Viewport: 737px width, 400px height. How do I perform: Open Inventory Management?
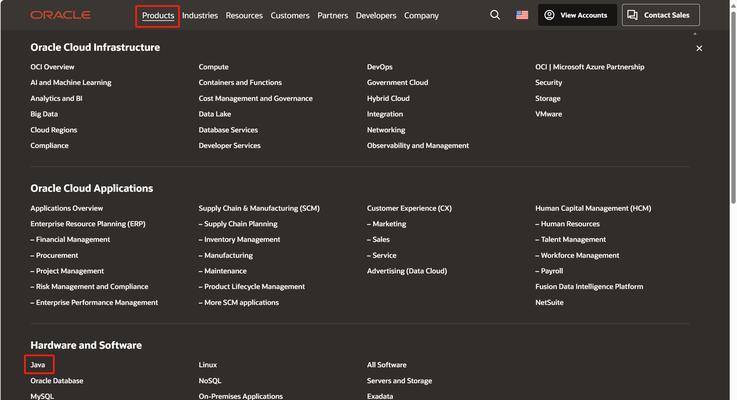pos(239,239)
